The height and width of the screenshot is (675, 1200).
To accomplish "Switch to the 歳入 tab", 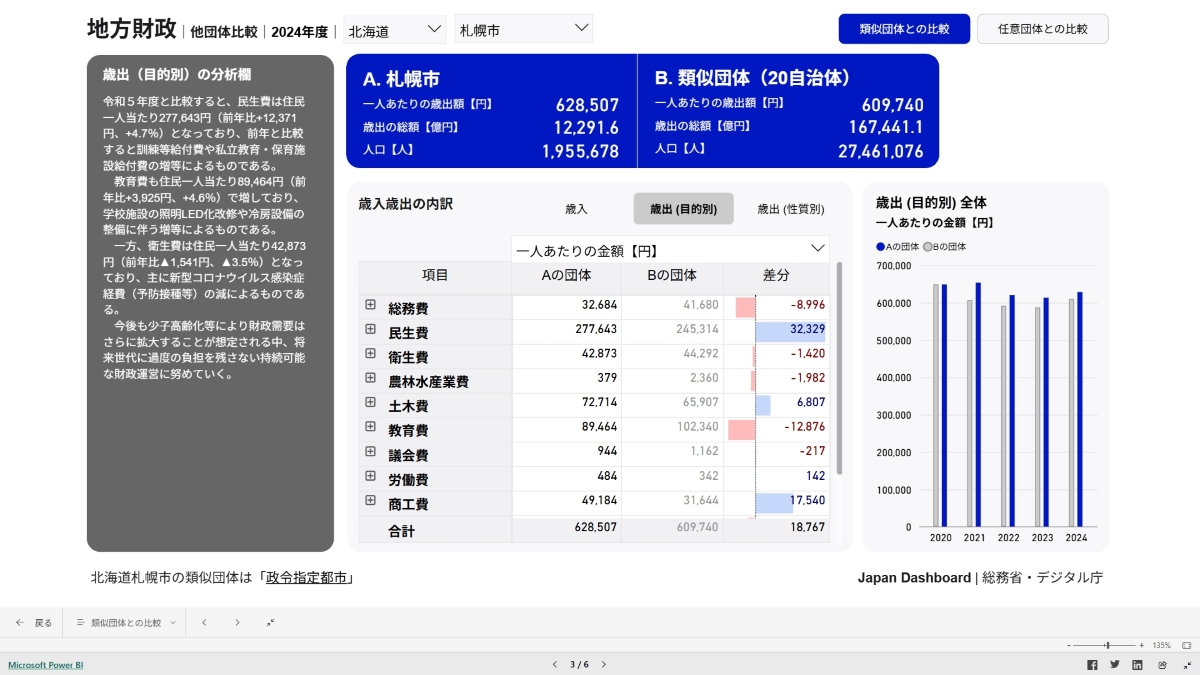I will click(577, 209).
